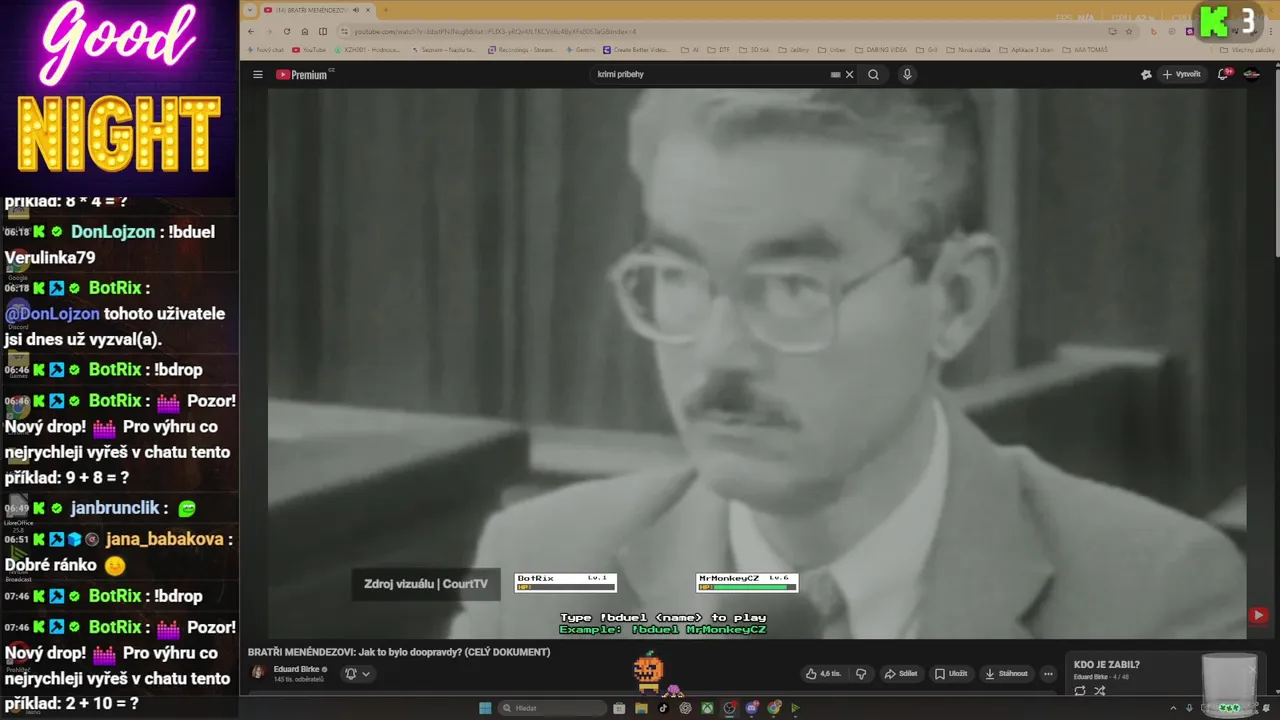Viewport: 1280px width, 720px height.
Task: Show hidden system tray icons chevron
Action: click(x=1174, y=708)
